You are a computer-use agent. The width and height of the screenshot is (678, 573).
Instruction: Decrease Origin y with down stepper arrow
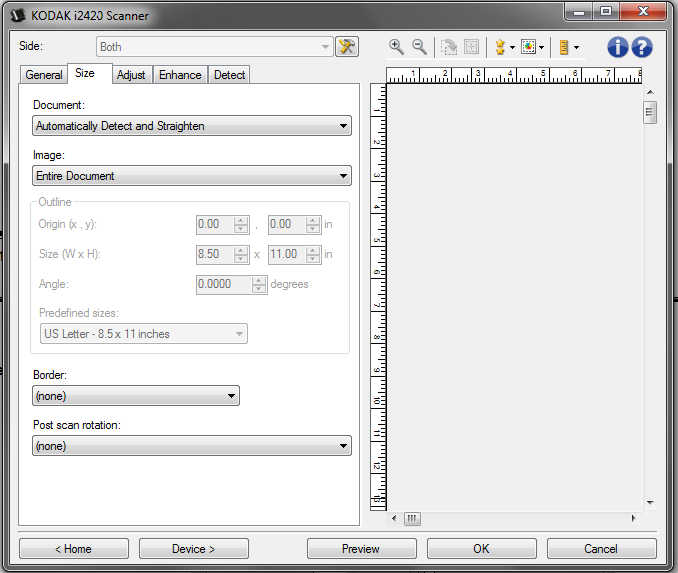coord(313,229)
